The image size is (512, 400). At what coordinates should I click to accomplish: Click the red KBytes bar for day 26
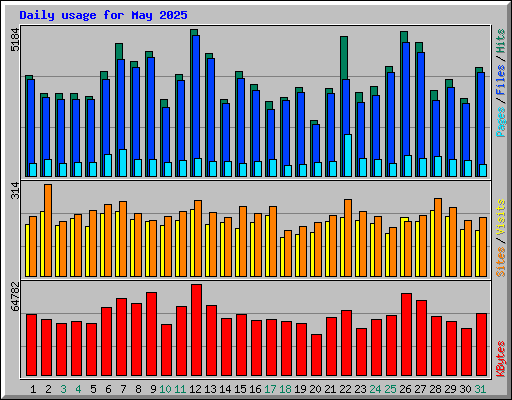407,335
